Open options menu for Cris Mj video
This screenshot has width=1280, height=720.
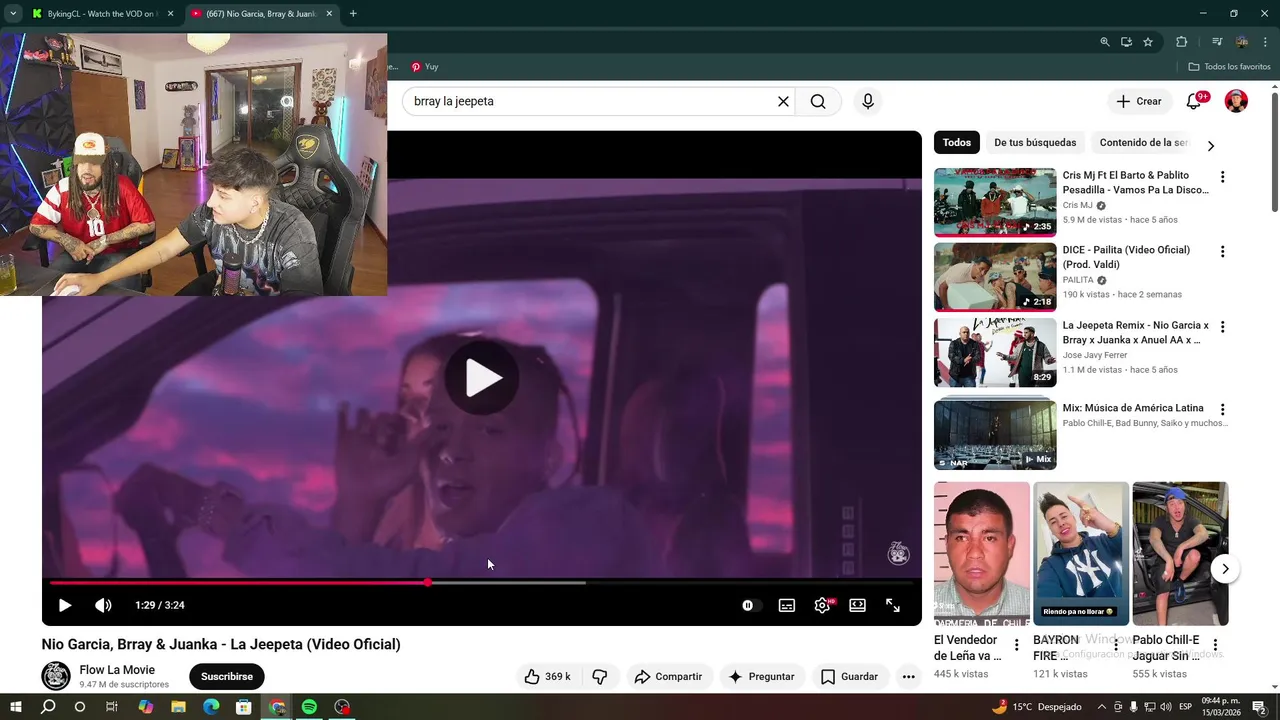(1222, 177)
